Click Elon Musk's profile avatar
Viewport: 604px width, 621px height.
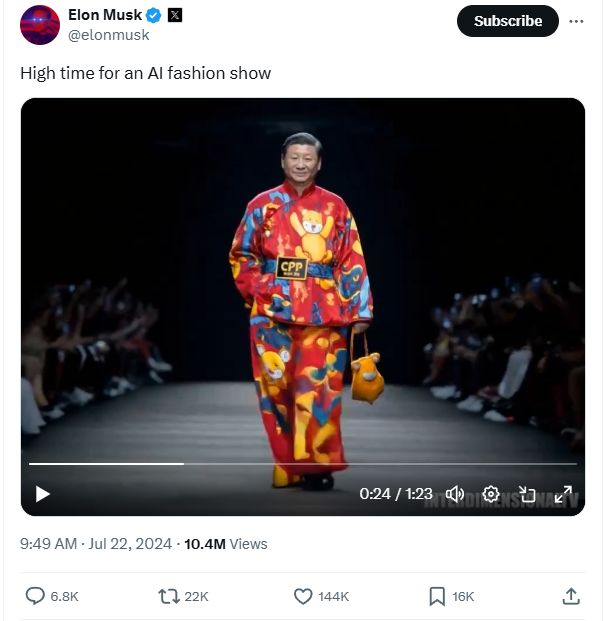click(40, 25)
